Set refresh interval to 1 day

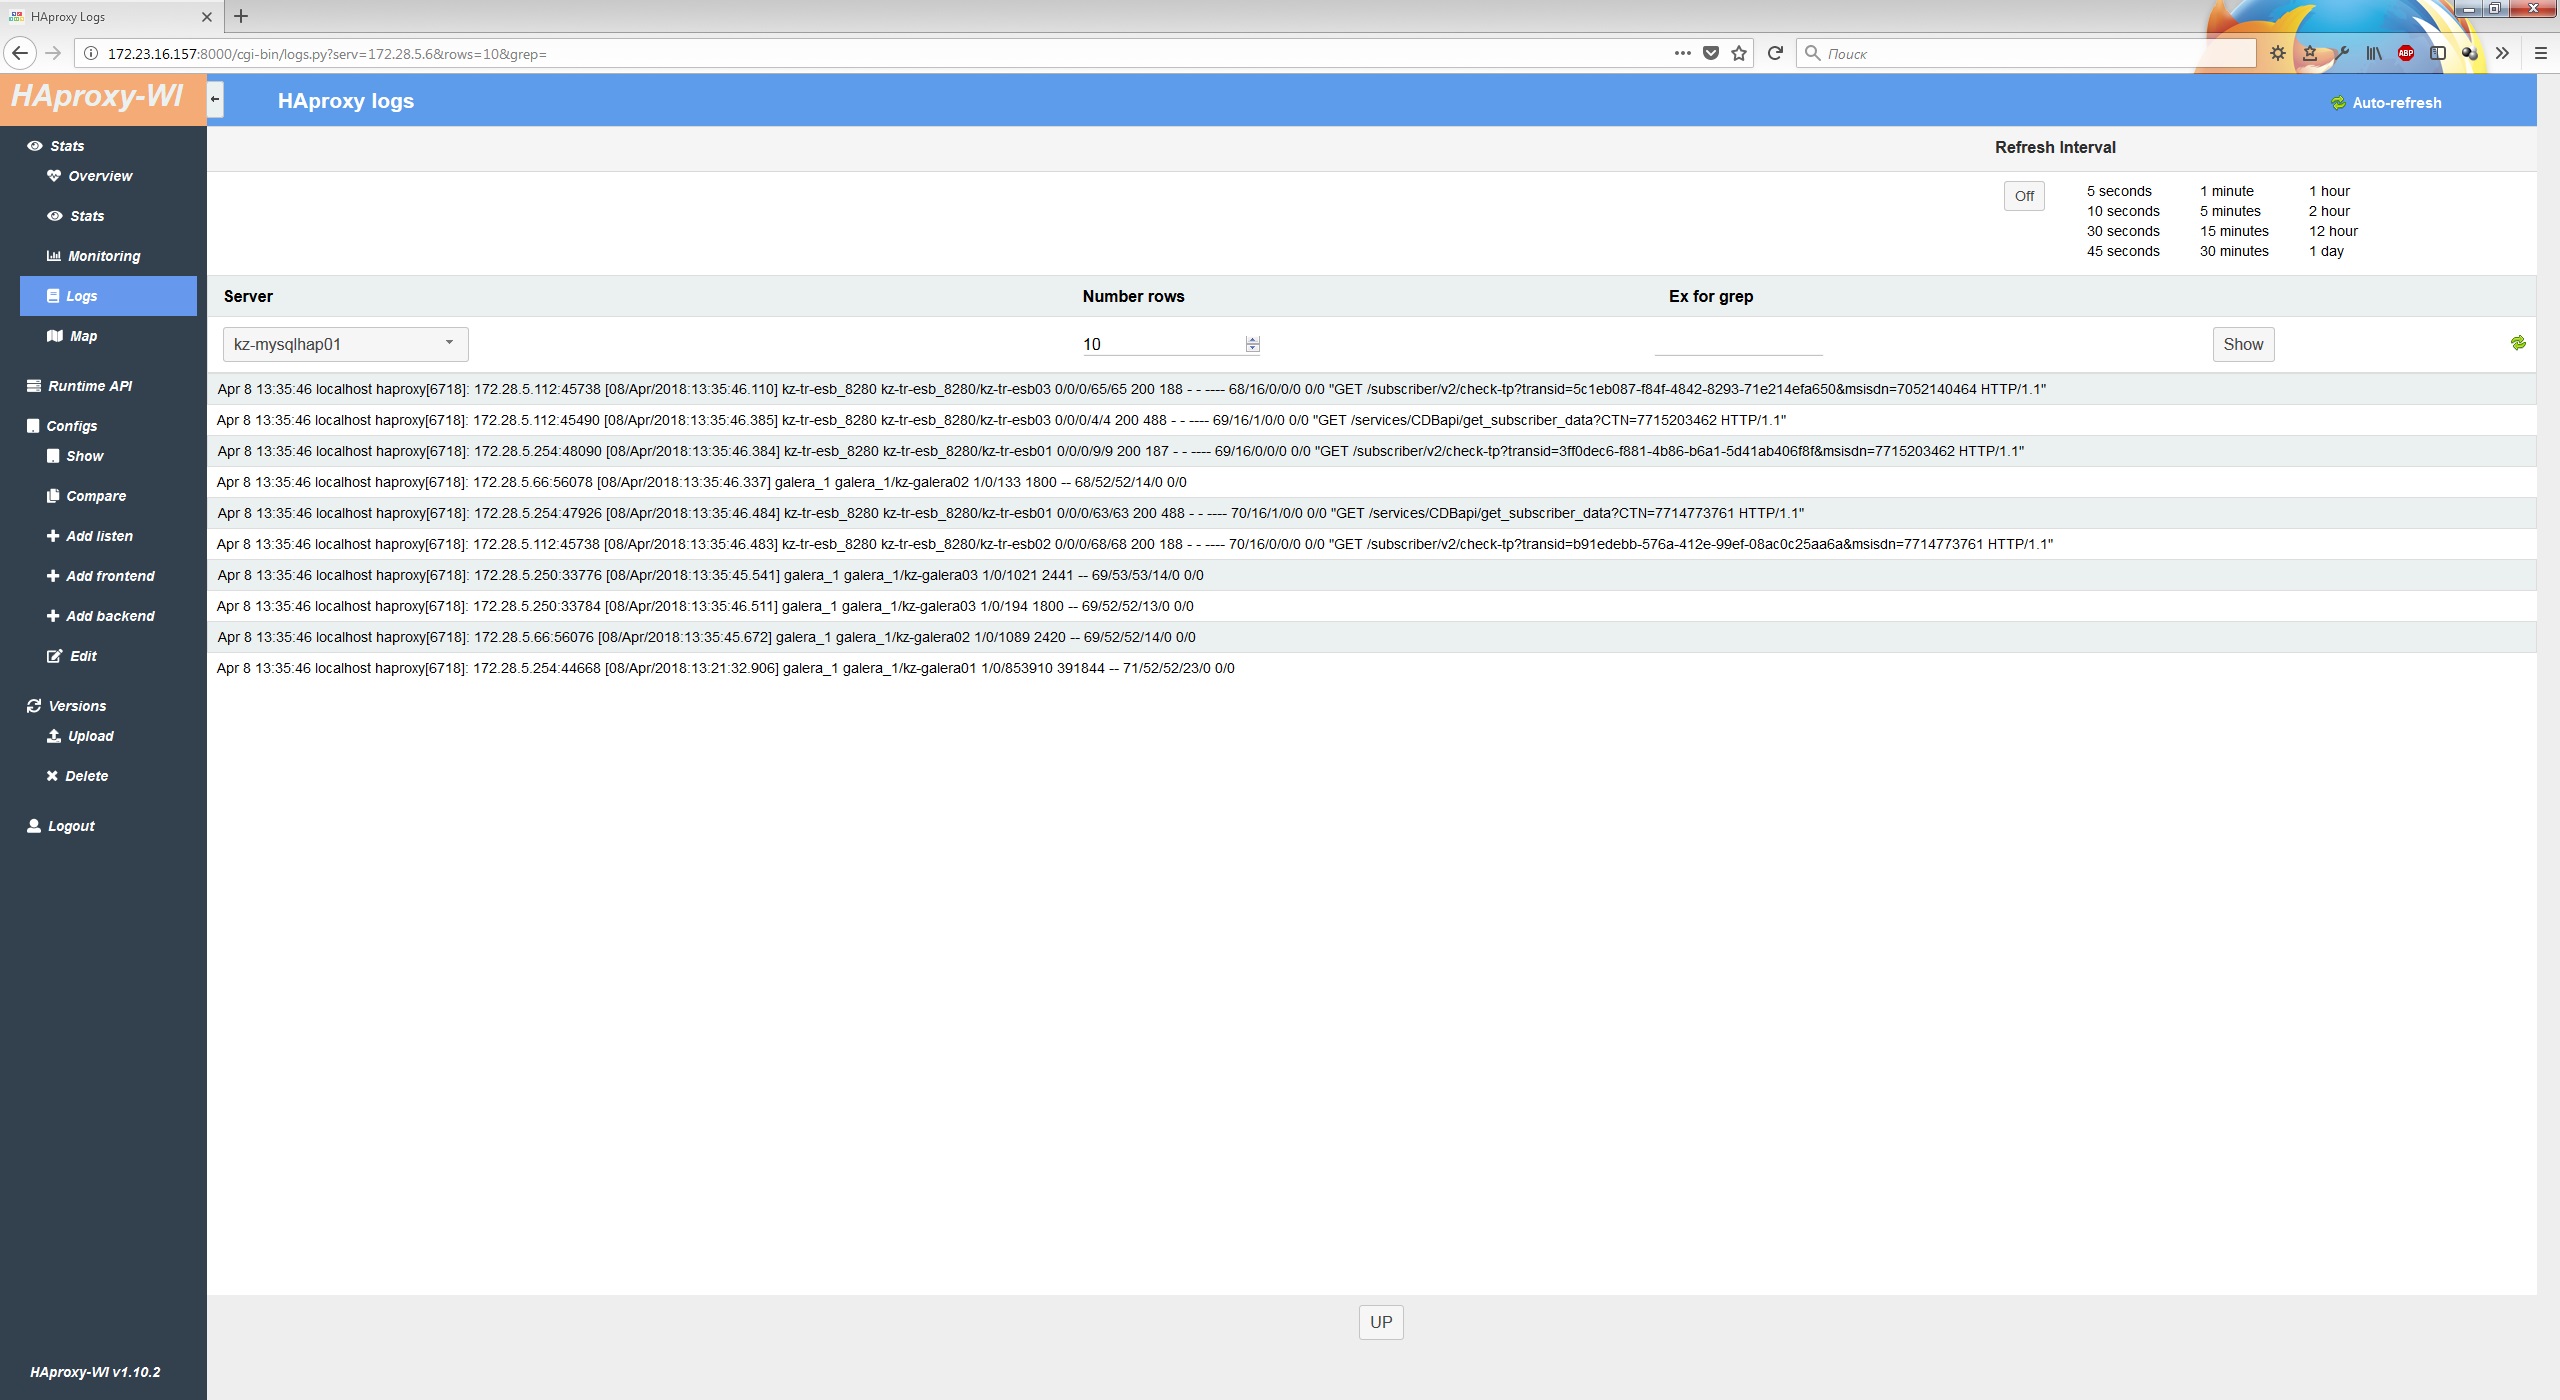pyautogui.click(x=2326, y=251)
